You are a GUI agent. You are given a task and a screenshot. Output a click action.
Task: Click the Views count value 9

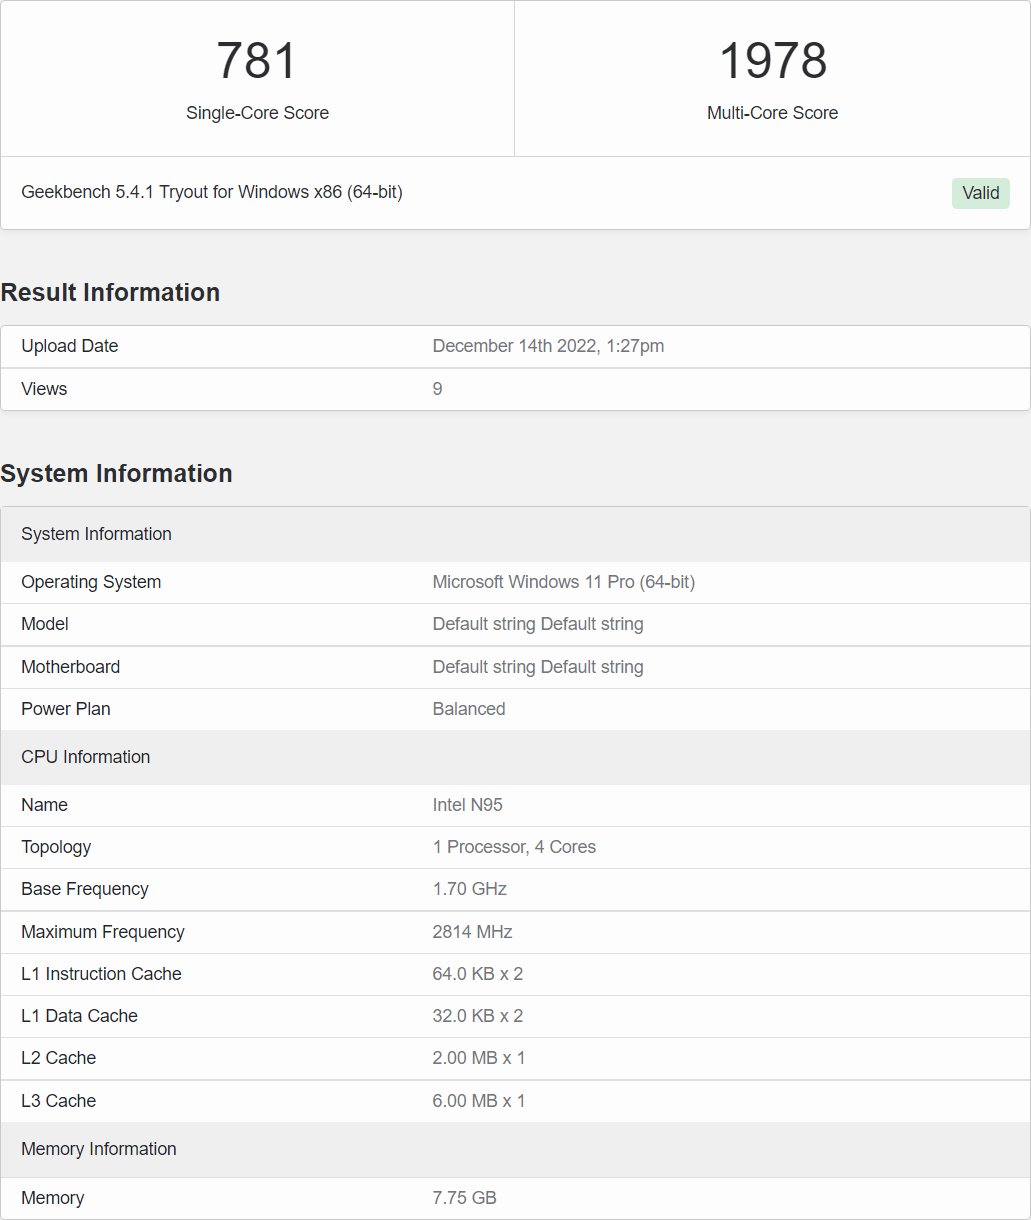(x=437, y=389)
